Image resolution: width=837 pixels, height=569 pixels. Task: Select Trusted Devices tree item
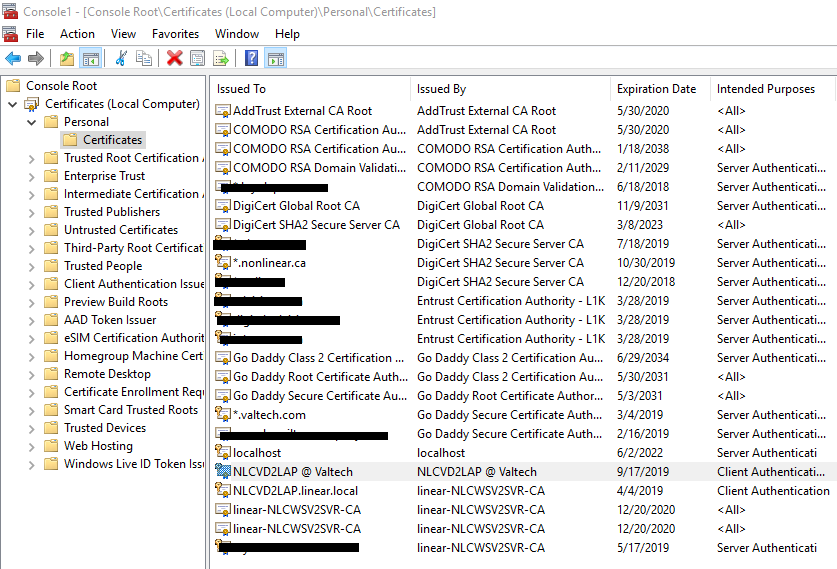(x=105, y=428)
